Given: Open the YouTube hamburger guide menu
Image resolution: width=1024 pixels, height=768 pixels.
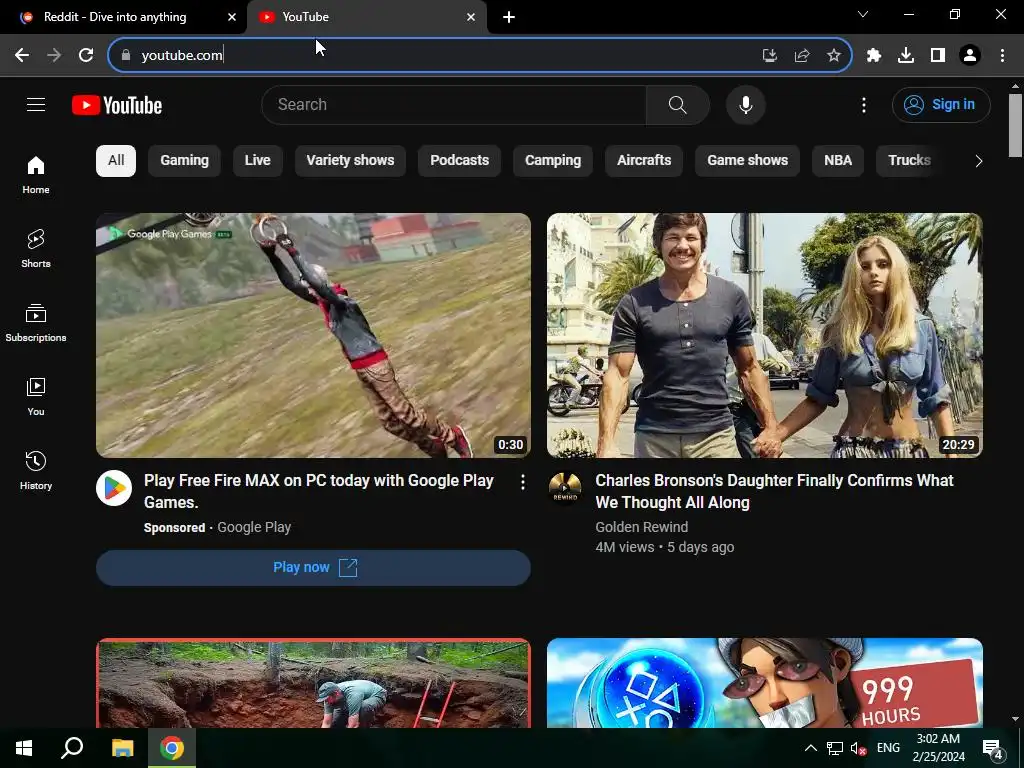Looking at the screenshot, I should [36, 104].
